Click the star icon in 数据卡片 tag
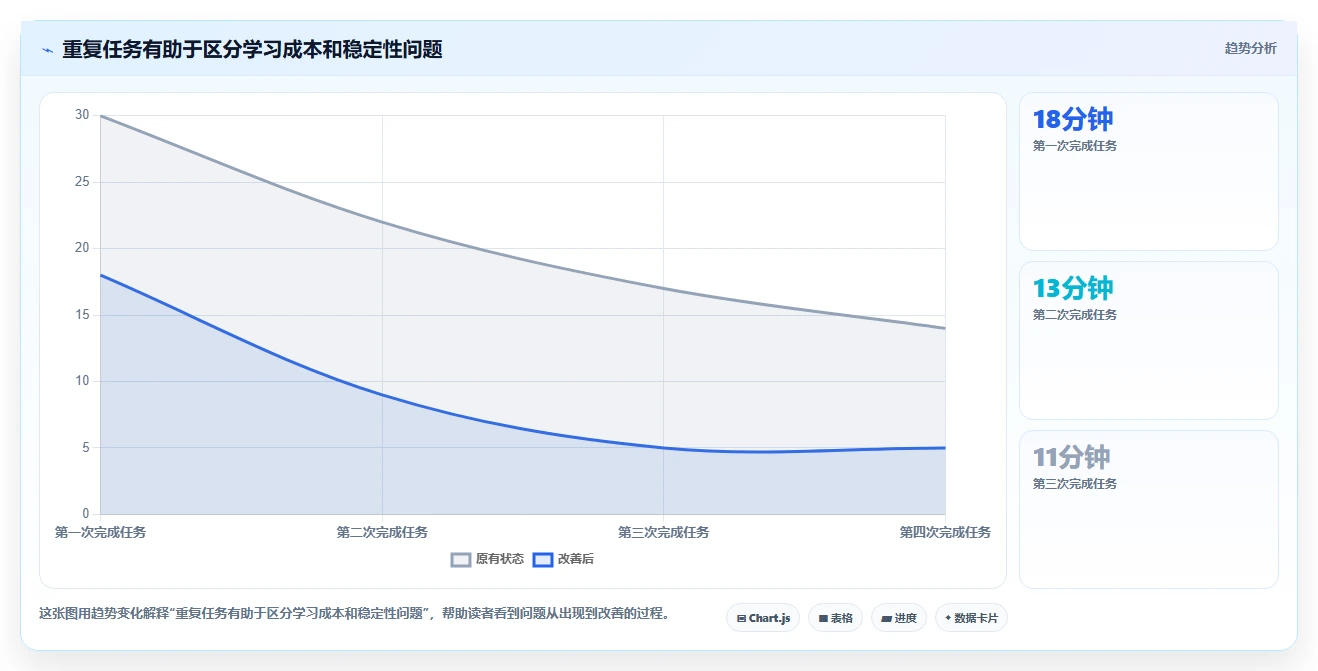 pos(948,618)
